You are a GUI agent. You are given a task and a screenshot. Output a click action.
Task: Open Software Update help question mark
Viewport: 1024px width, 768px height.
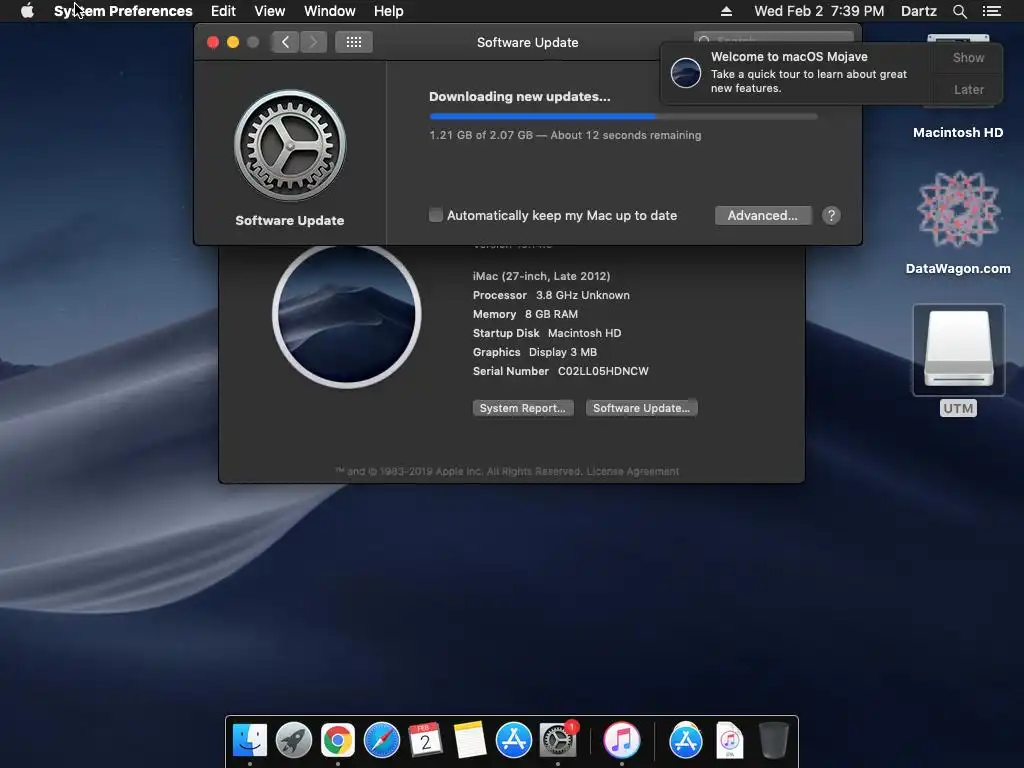(831, 216)
